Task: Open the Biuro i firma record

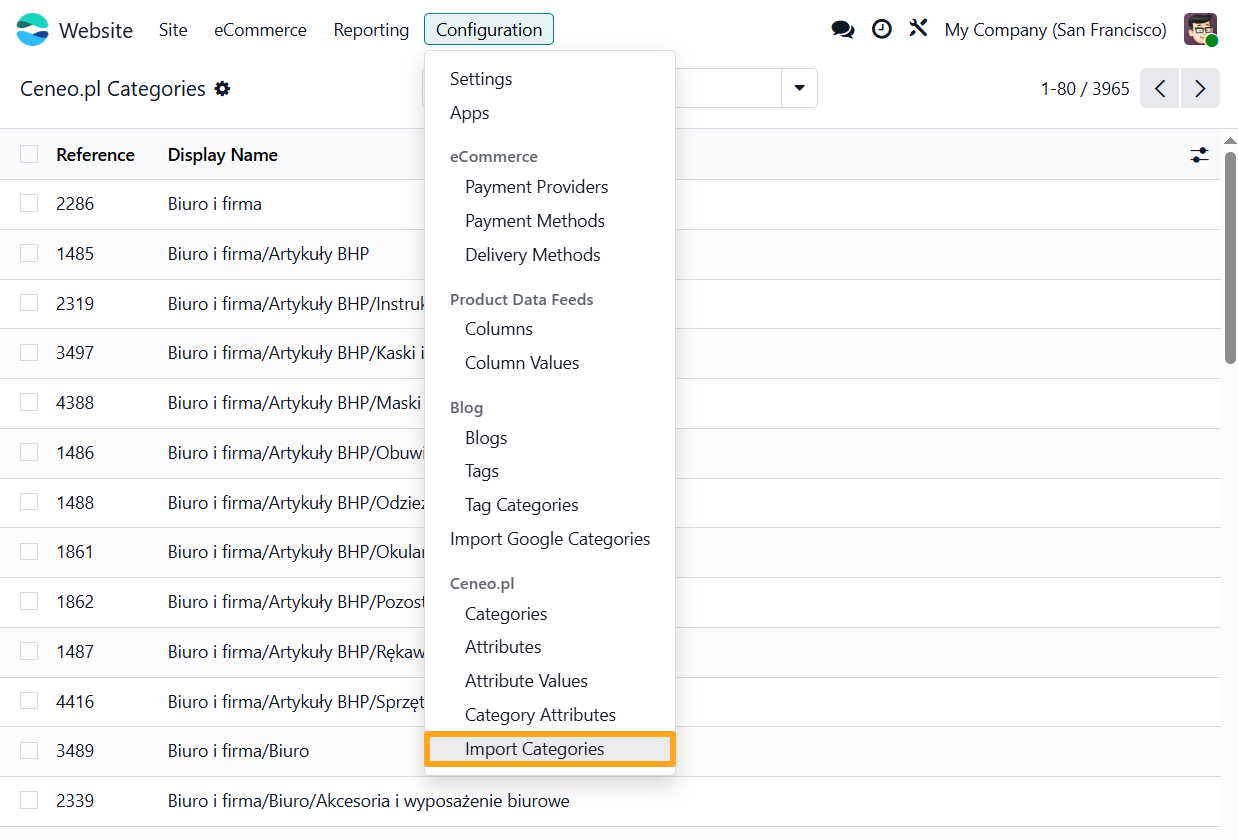Action: pos(215,204)
